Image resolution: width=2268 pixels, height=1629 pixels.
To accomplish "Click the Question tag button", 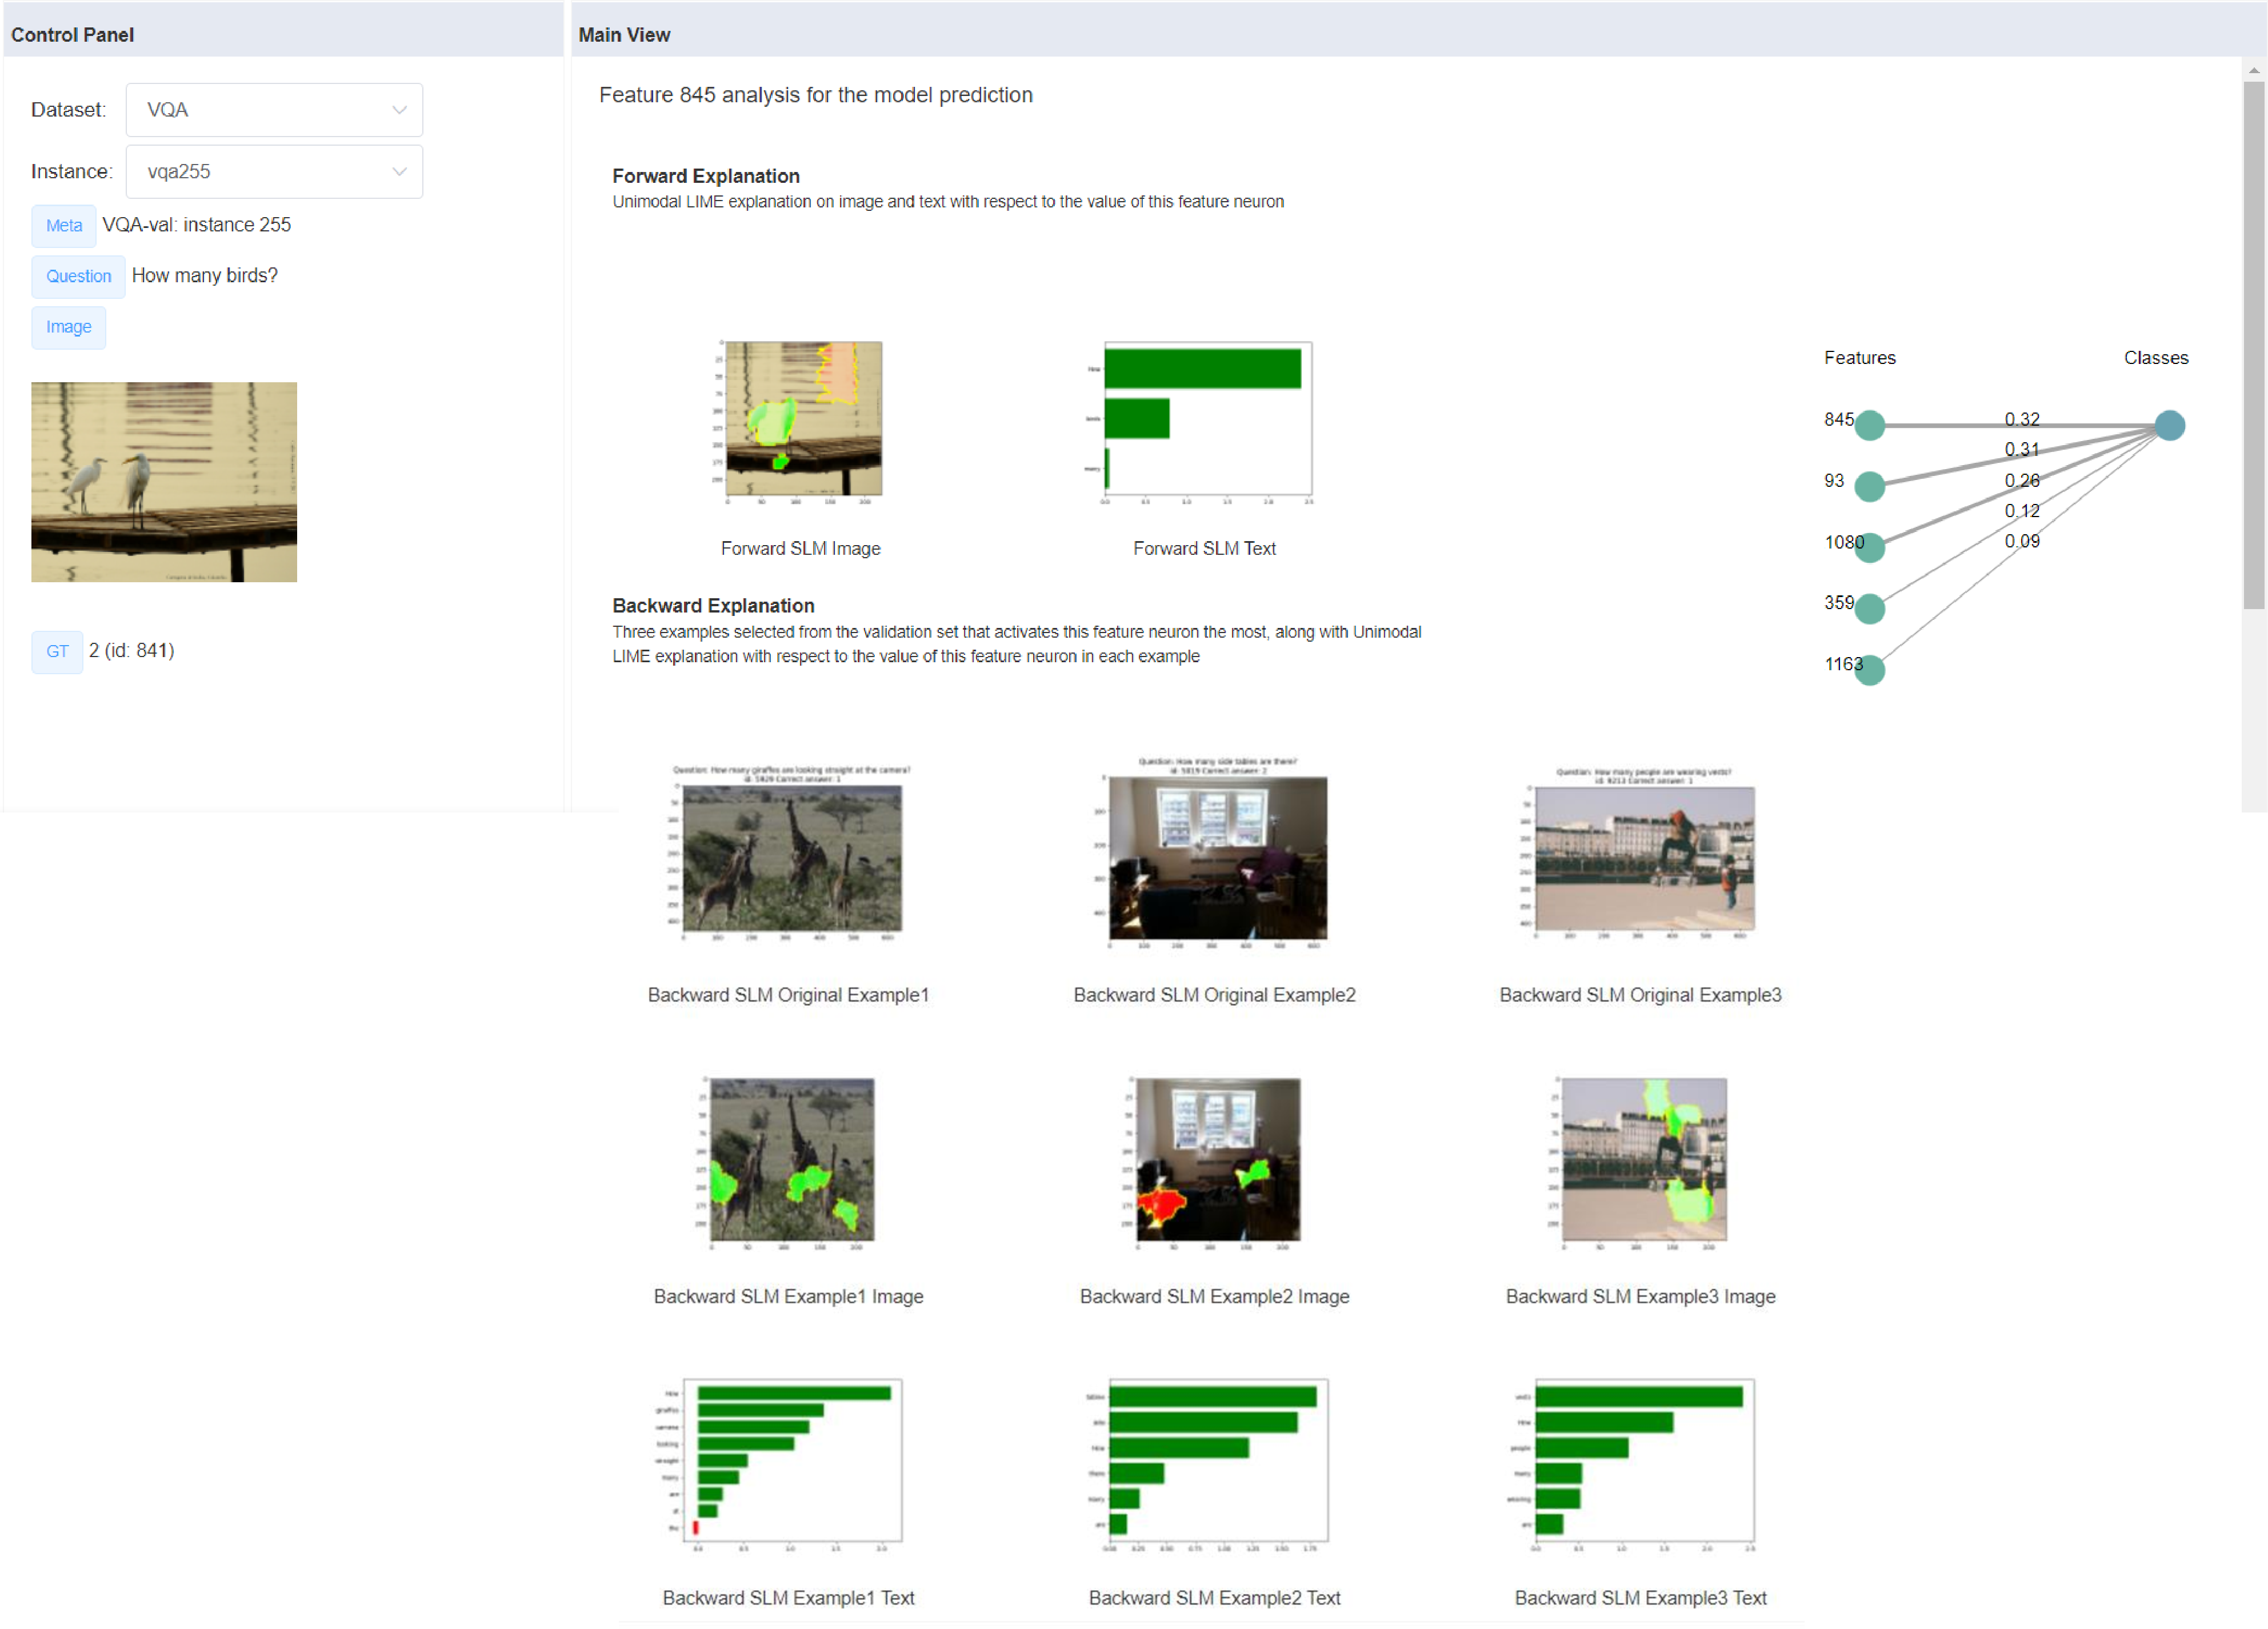I will pos(78,277).
